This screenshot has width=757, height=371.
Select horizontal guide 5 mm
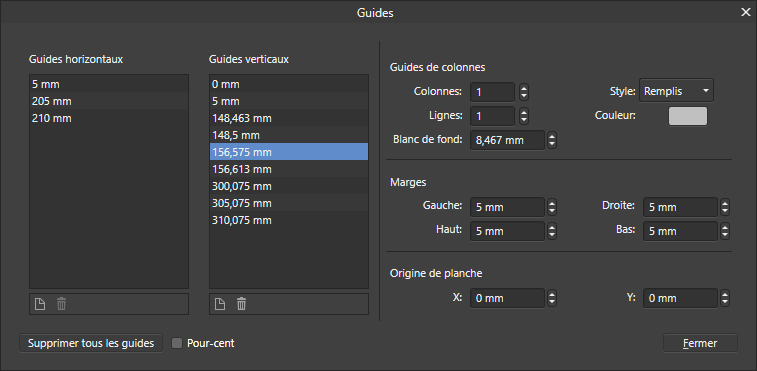[x=109, y=84]
